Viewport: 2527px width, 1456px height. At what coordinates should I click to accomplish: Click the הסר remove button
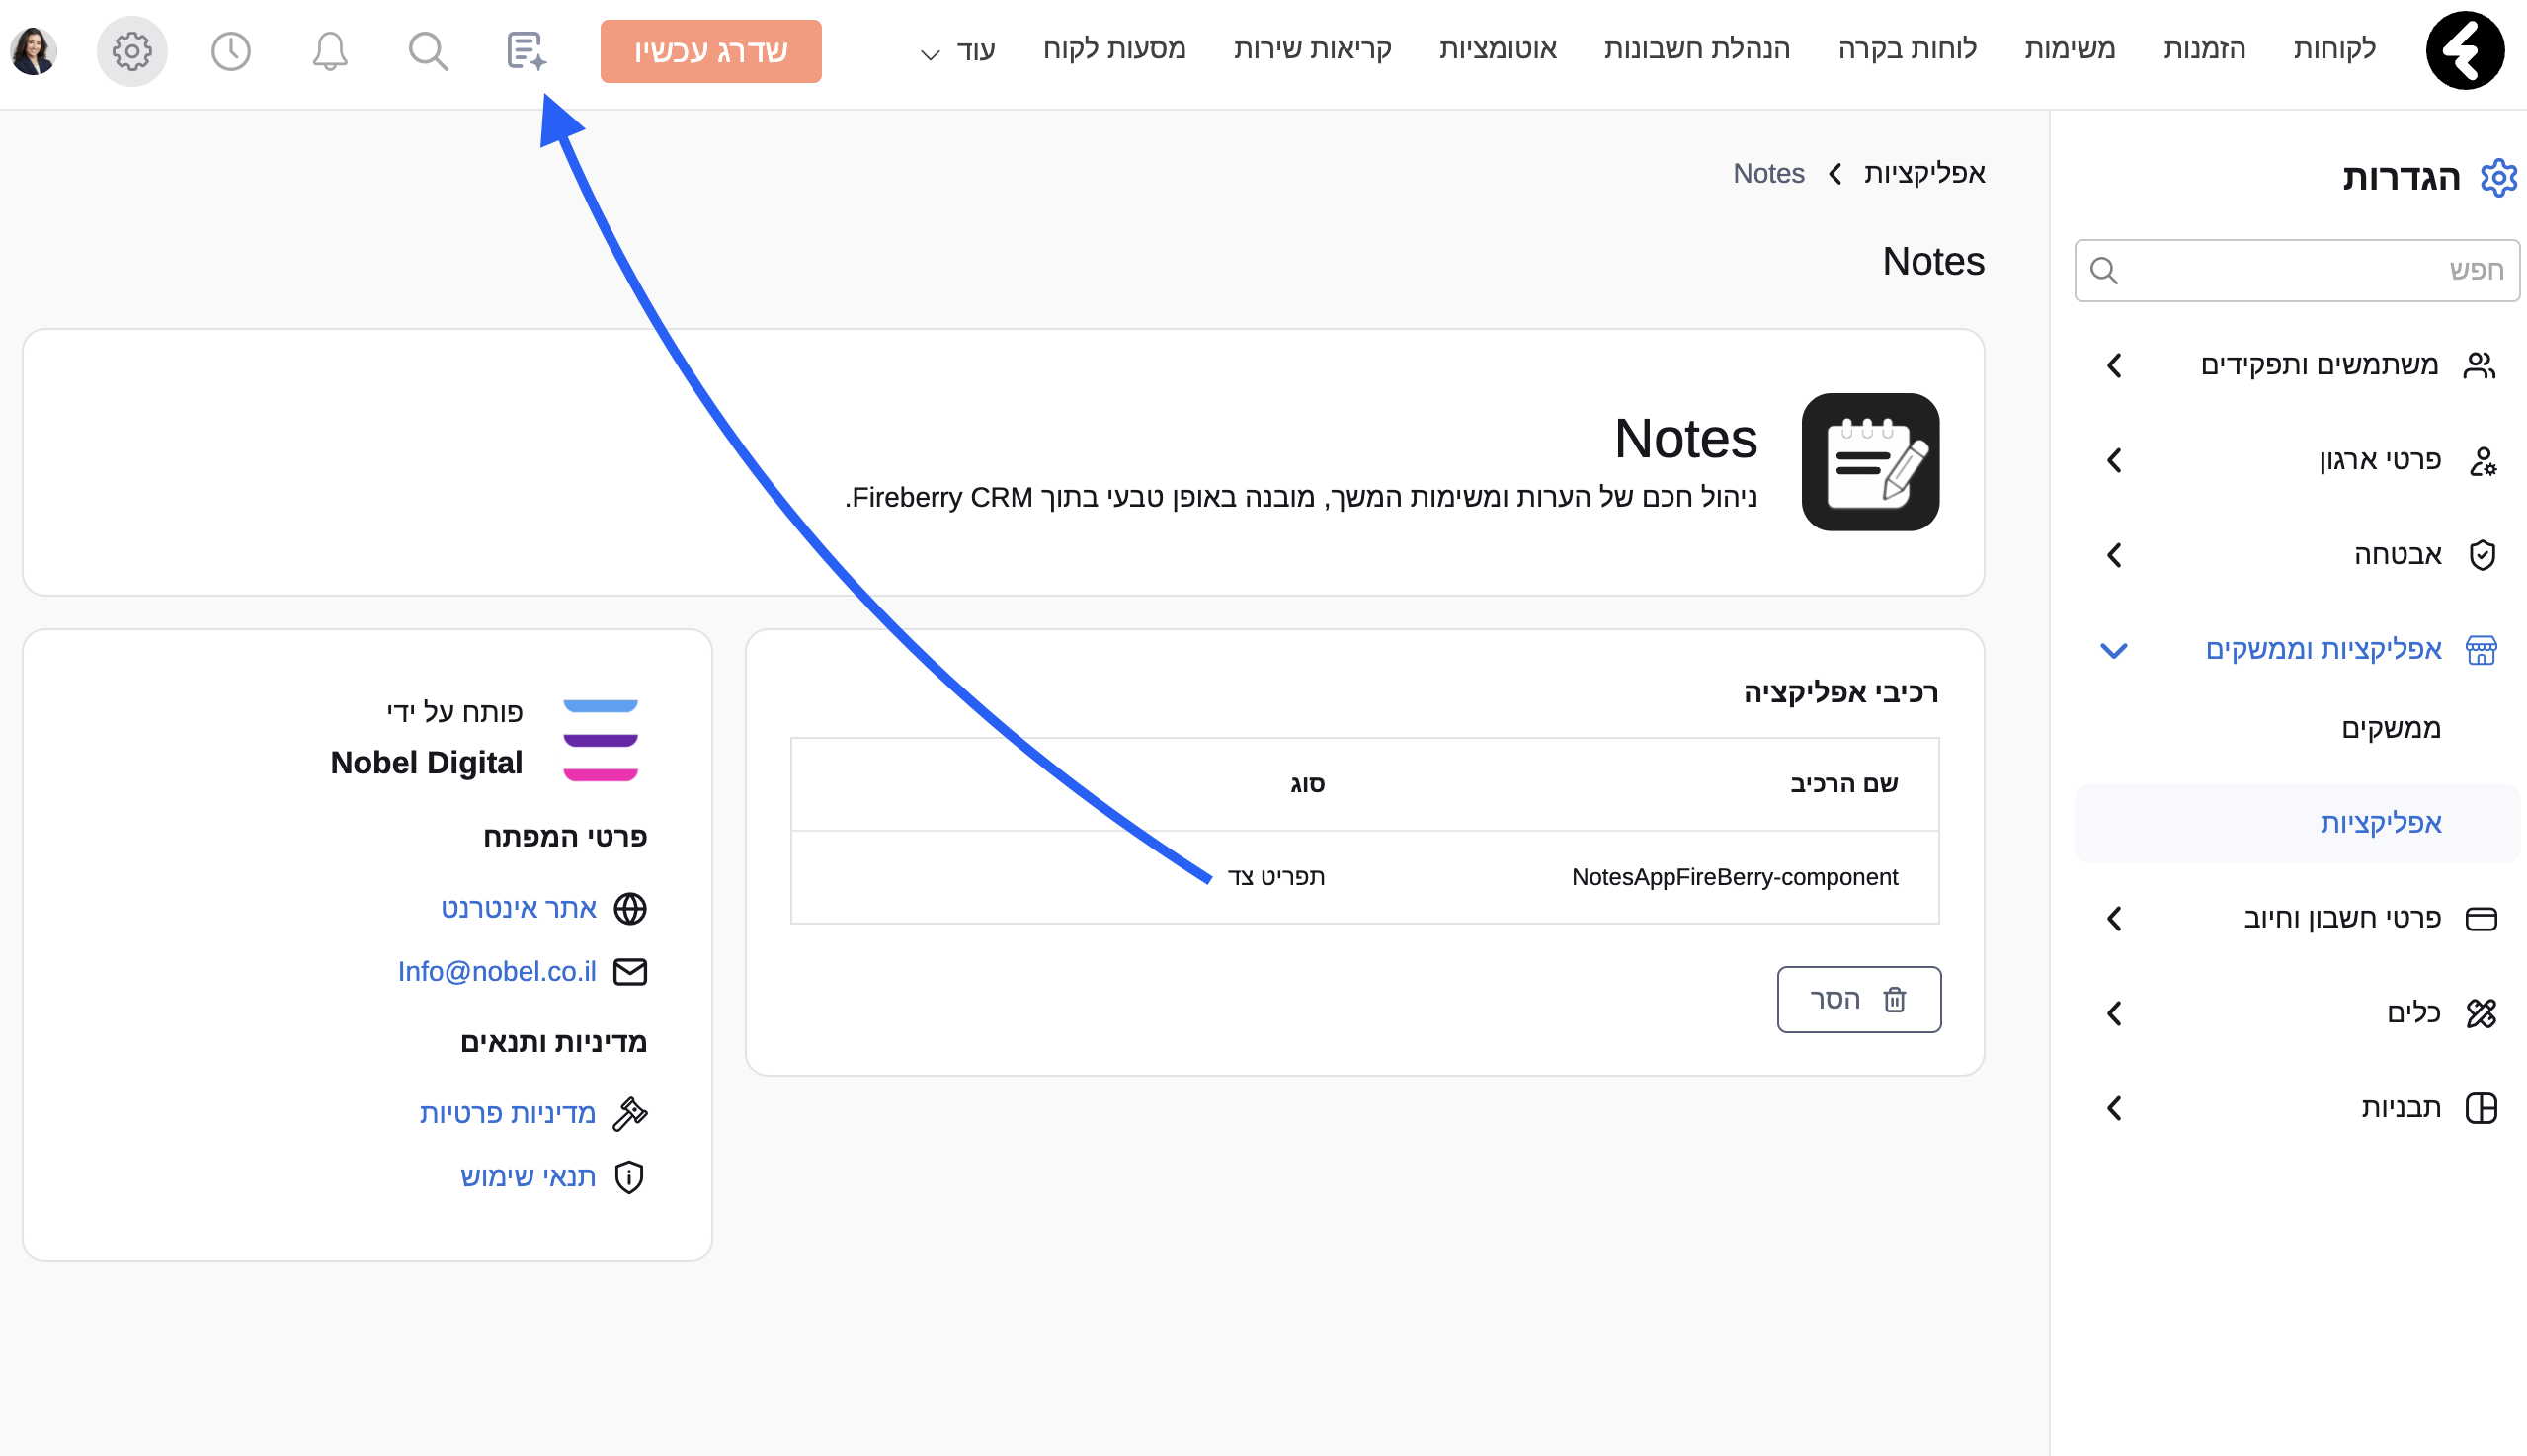point(1858,998)
